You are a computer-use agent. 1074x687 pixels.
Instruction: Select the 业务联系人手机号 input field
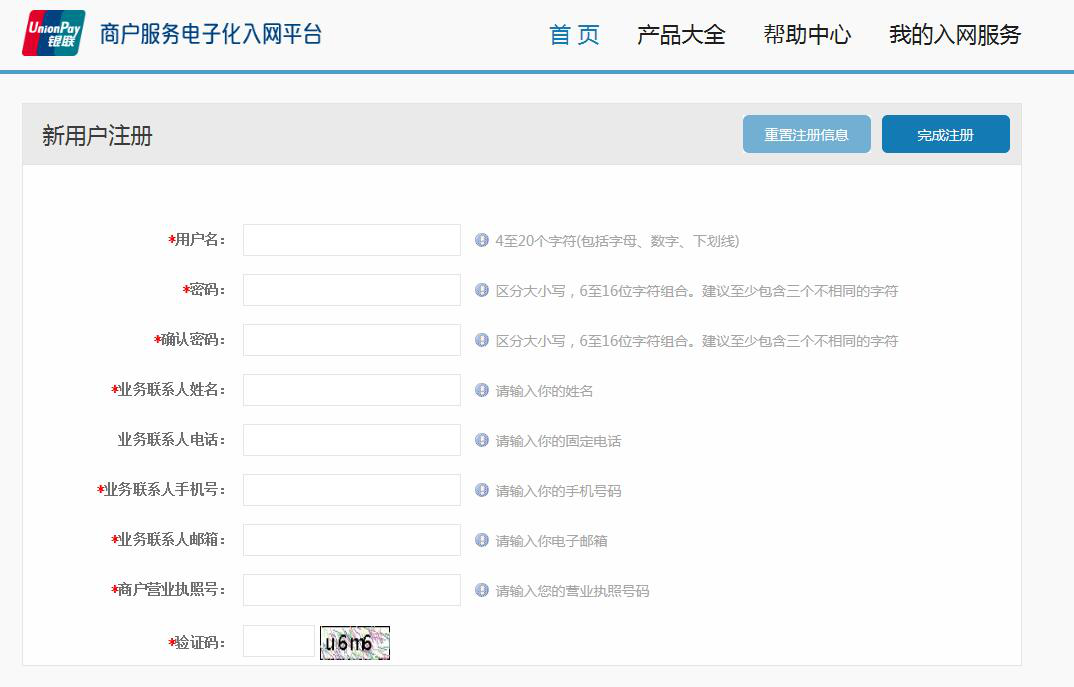coord(351,490)
